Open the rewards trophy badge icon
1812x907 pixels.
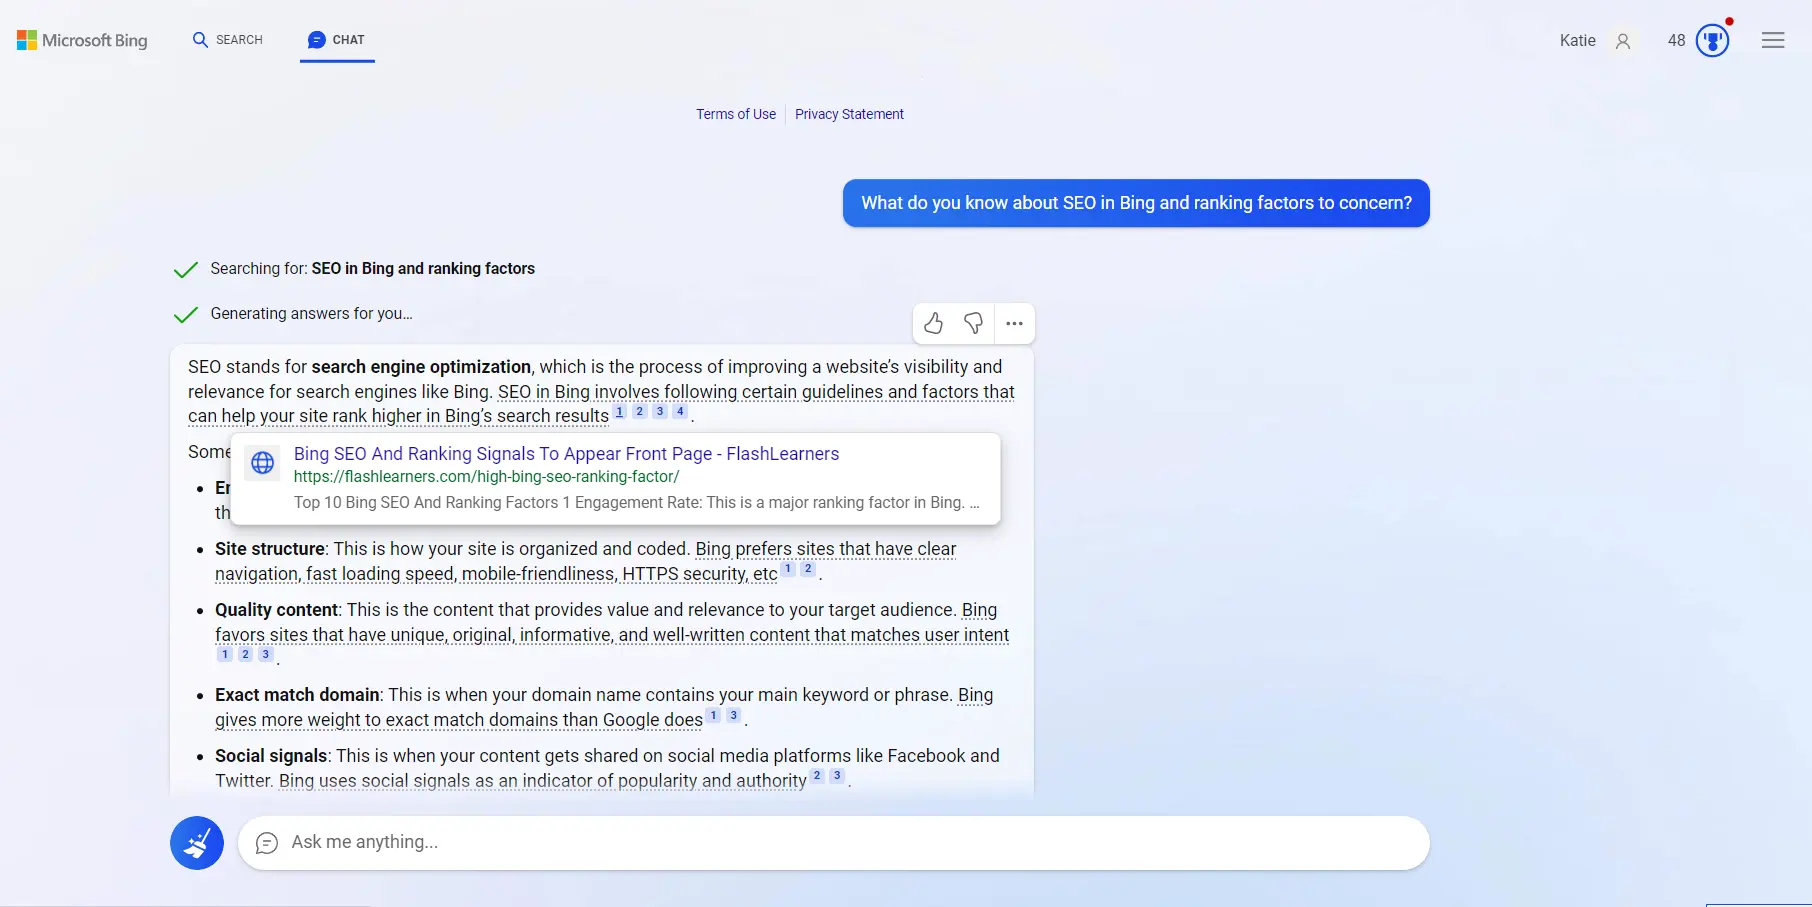pos(1713,41)
